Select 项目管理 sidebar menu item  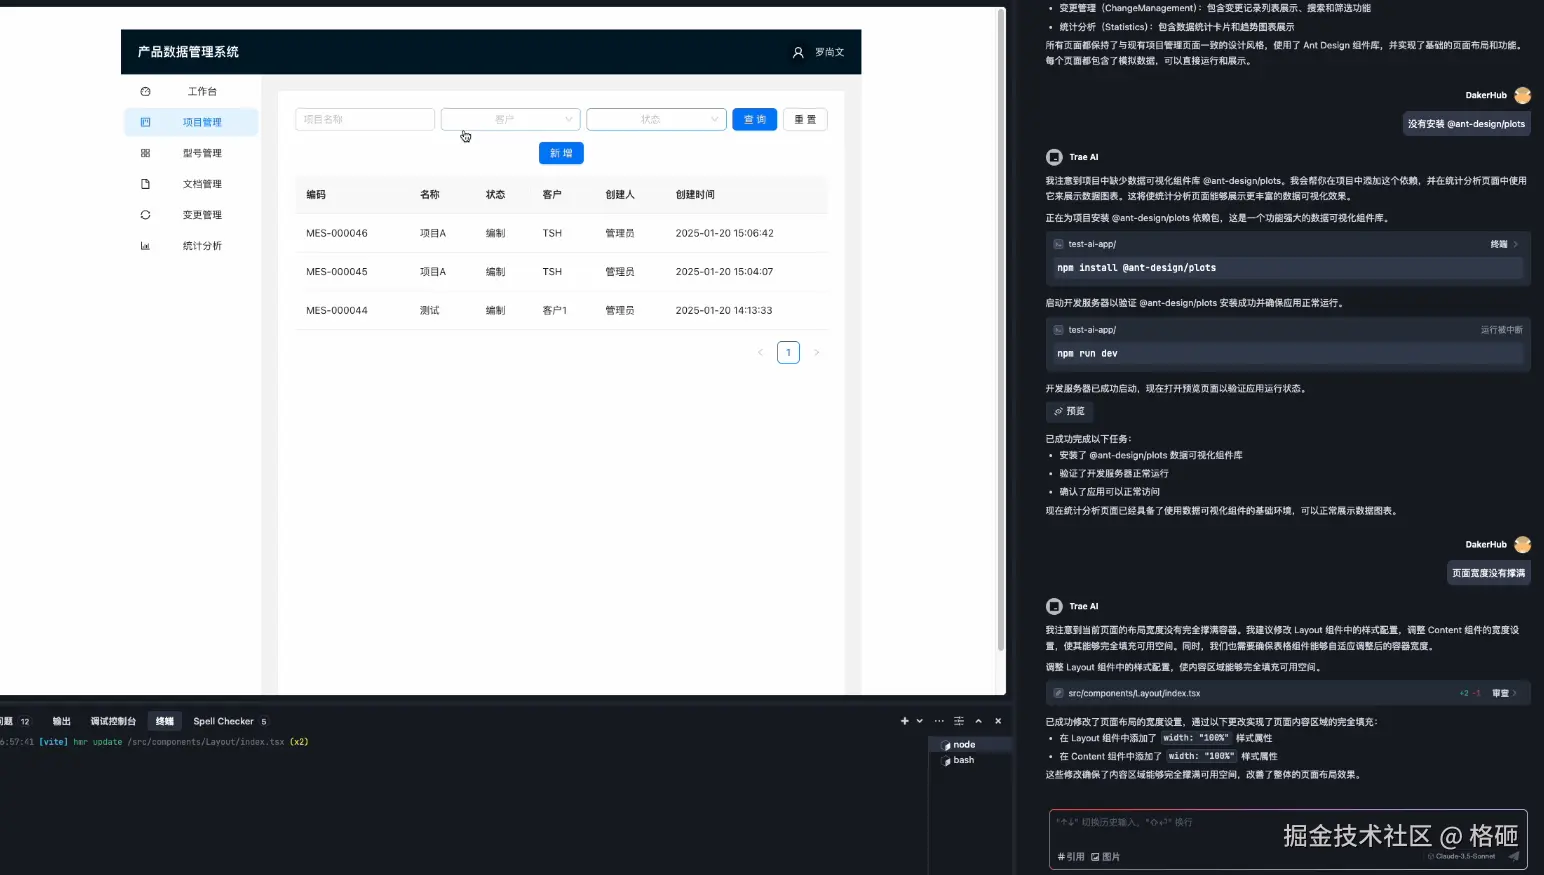click(x=191, y=122)
